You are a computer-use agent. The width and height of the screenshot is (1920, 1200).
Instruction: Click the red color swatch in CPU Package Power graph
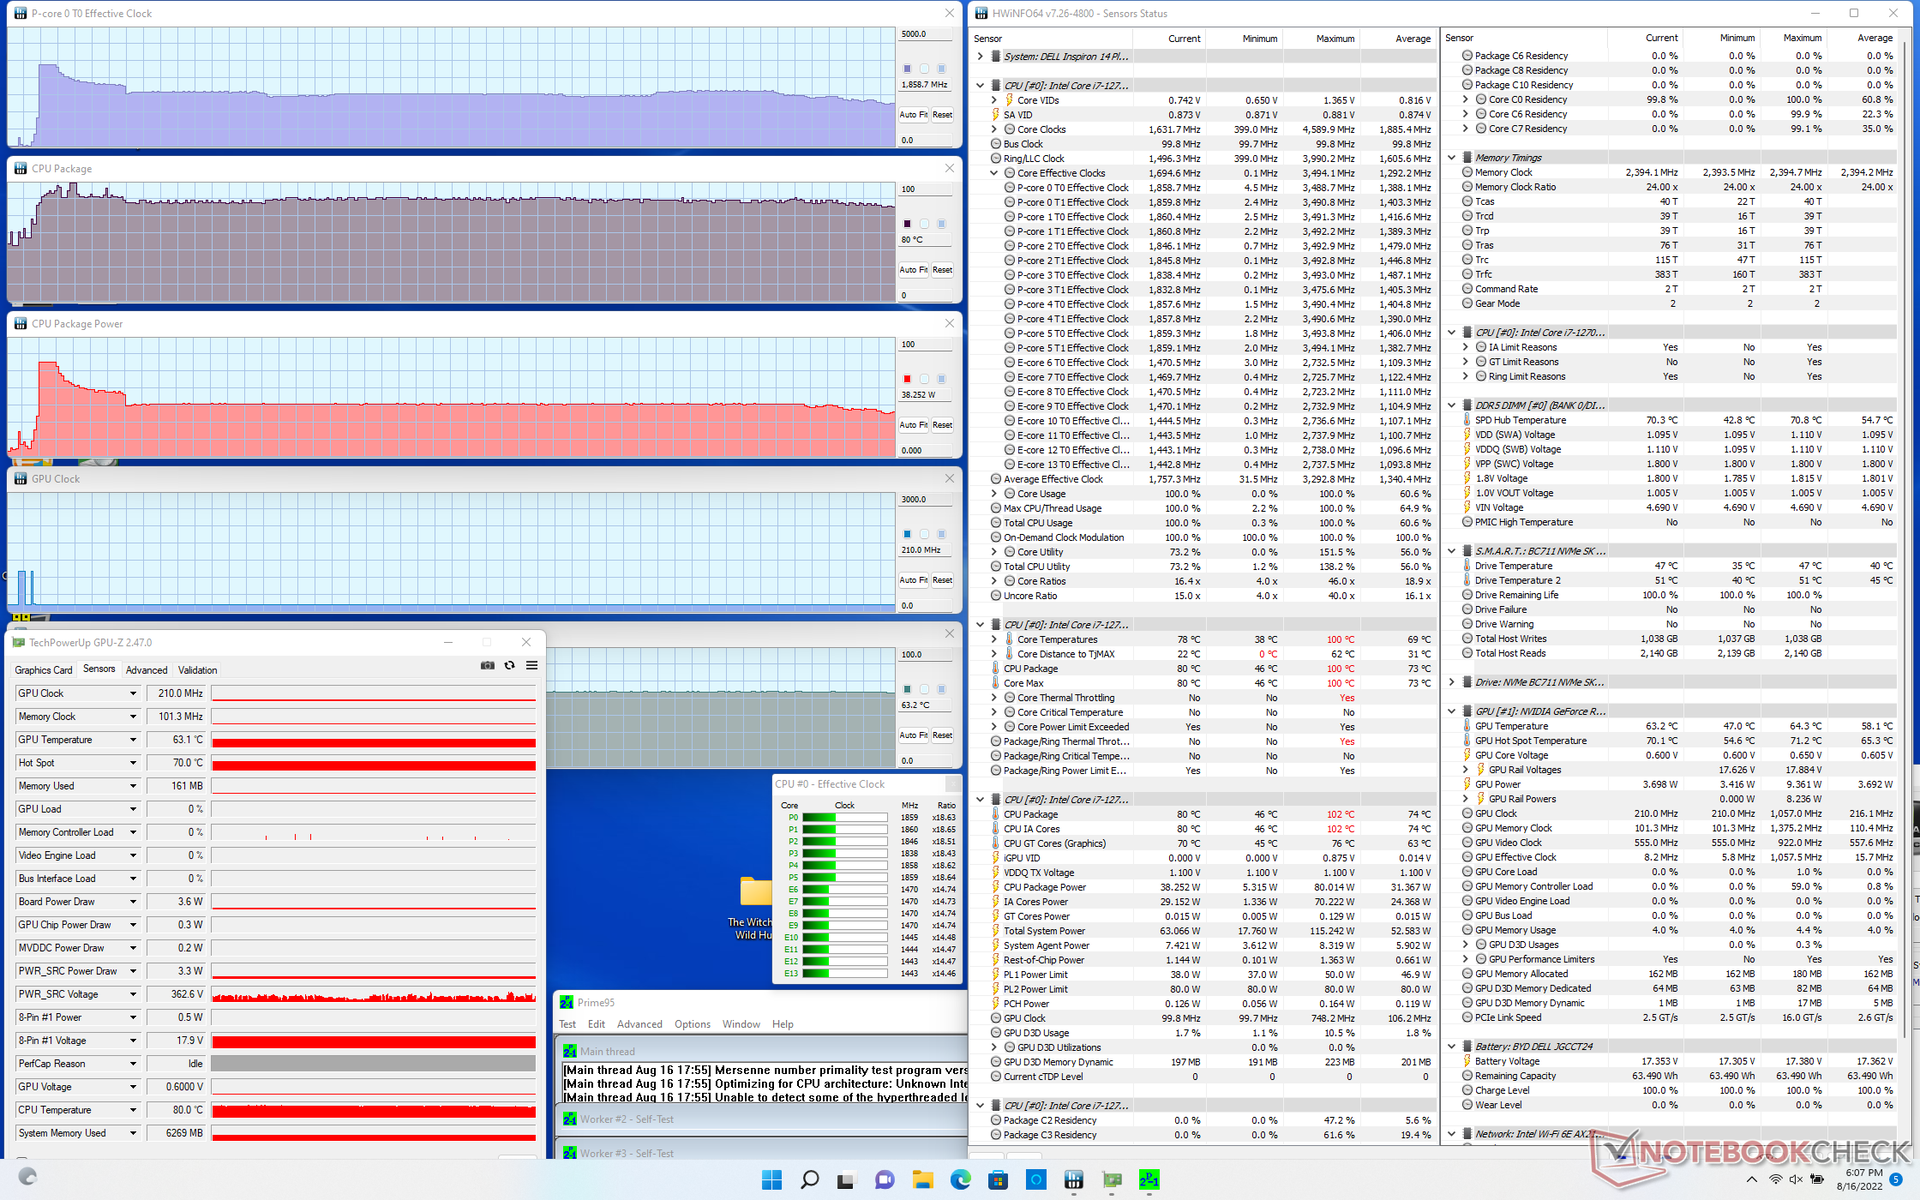(x=907, y=379)
